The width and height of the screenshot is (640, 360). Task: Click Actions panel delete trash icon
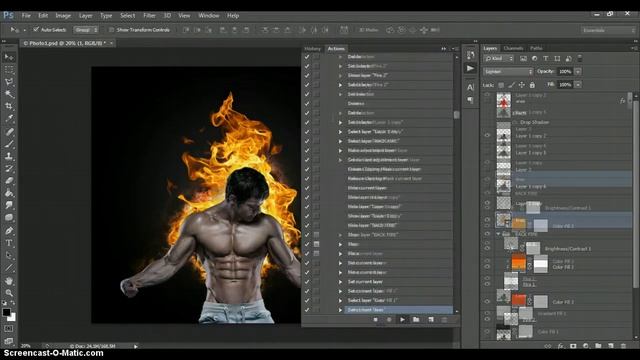point(444,320)
